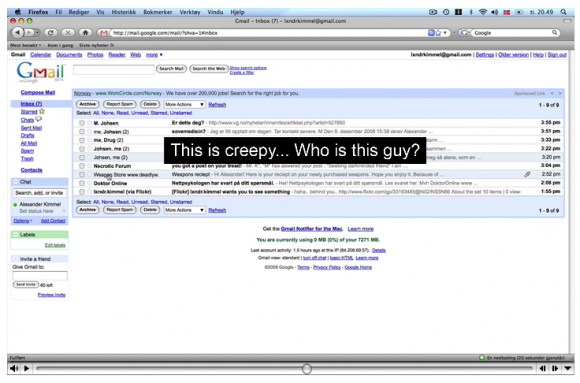Tick the checkbox for Johsen, me 3:20 pm email

pyautogui.click(x=82, y=157)
